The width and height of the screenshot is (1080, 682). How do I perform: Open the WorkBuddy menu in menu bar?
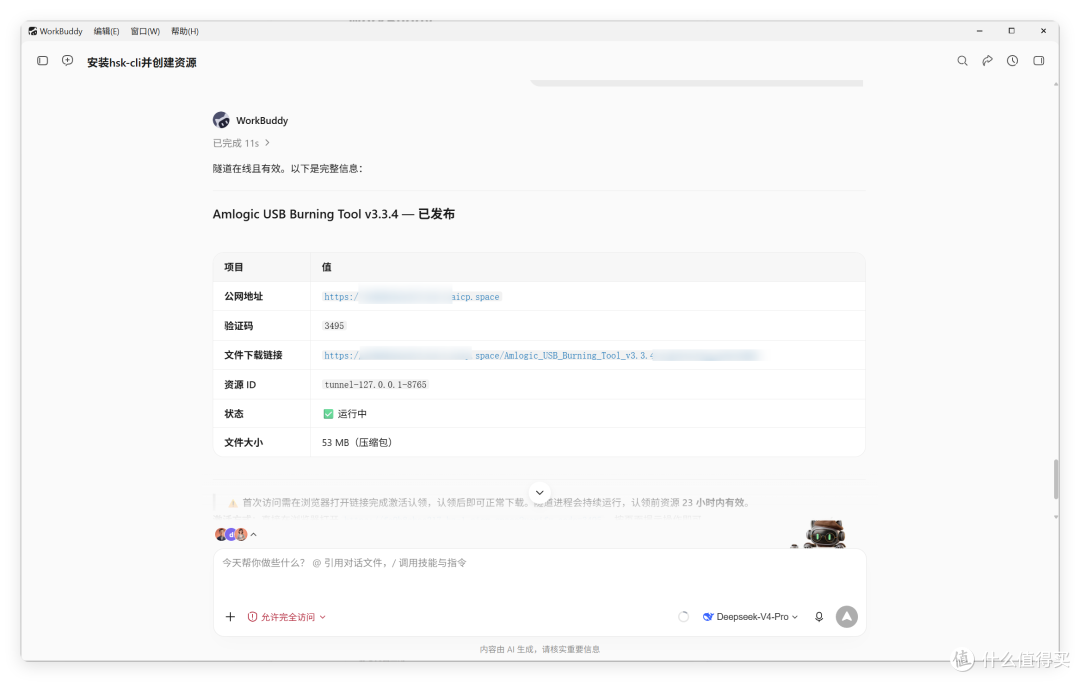click(61, 31)
